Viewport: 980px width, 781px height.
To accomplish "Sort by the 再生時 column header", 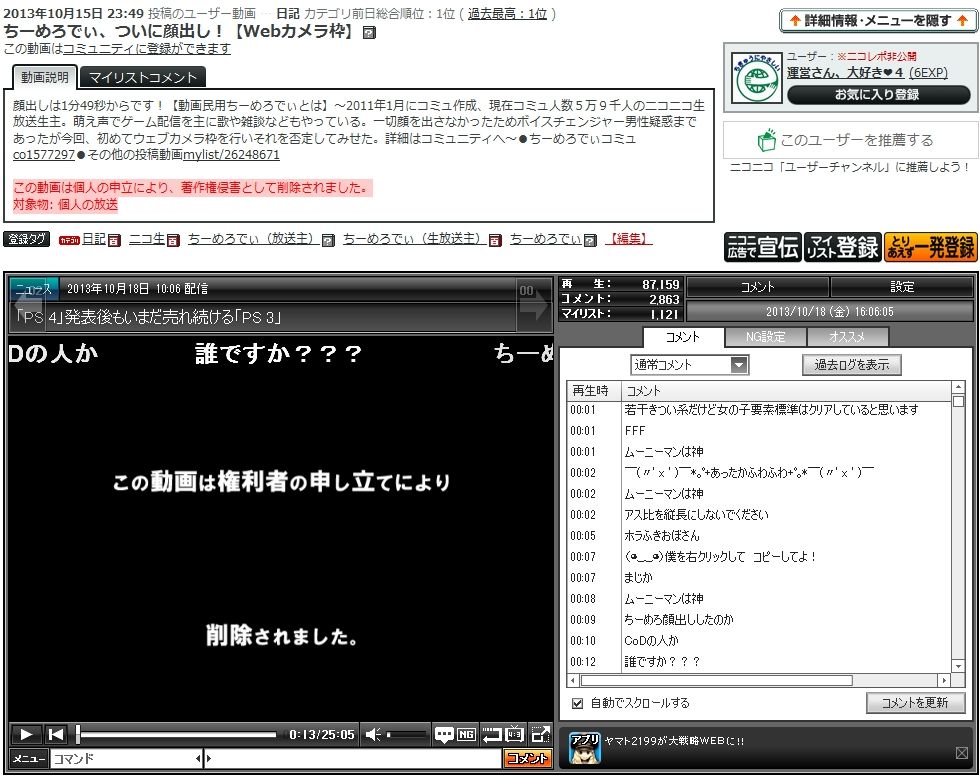I will [594, 390].
